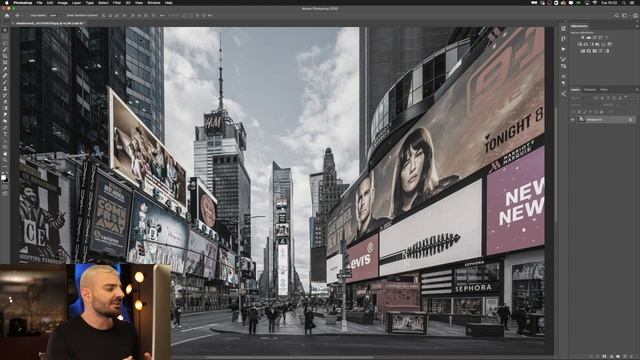Add a Curves adjustment

click(x=595, y=37)
